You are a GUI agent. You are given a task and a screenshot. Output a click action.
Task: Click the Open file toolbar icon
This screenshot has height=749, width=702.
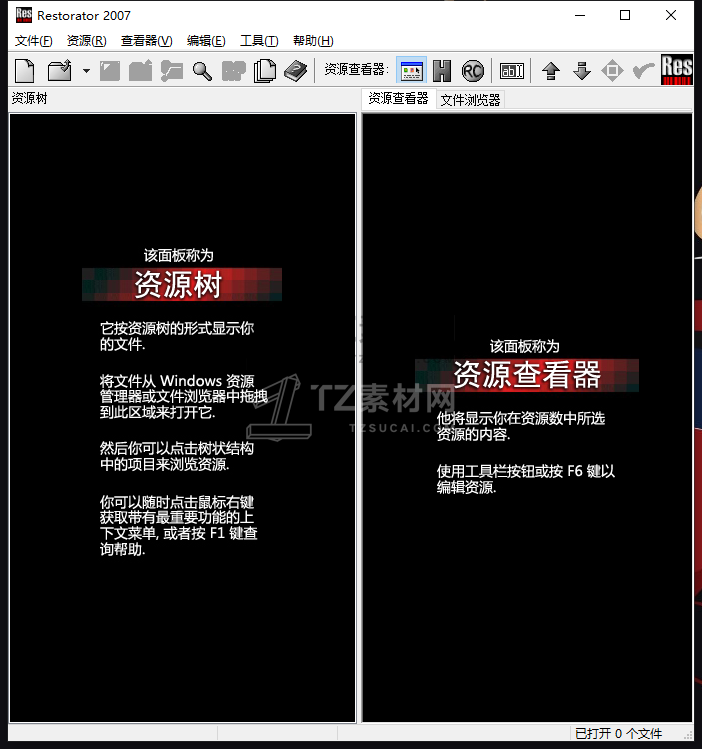pos(60,71)
